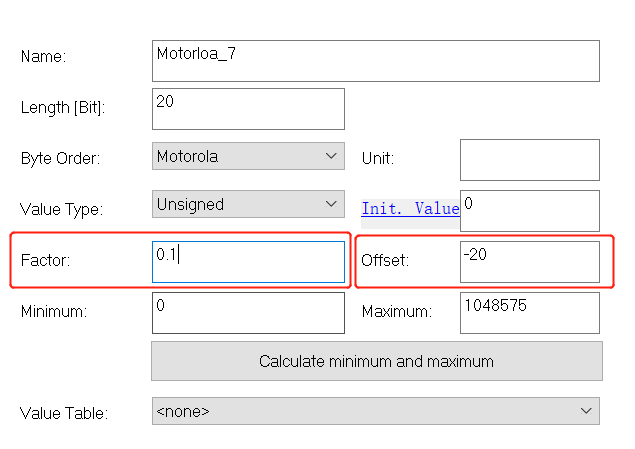The image size is (635, 449).
Task: Click the Name input field
Action: pyautogui.click(x=375, y=60)
